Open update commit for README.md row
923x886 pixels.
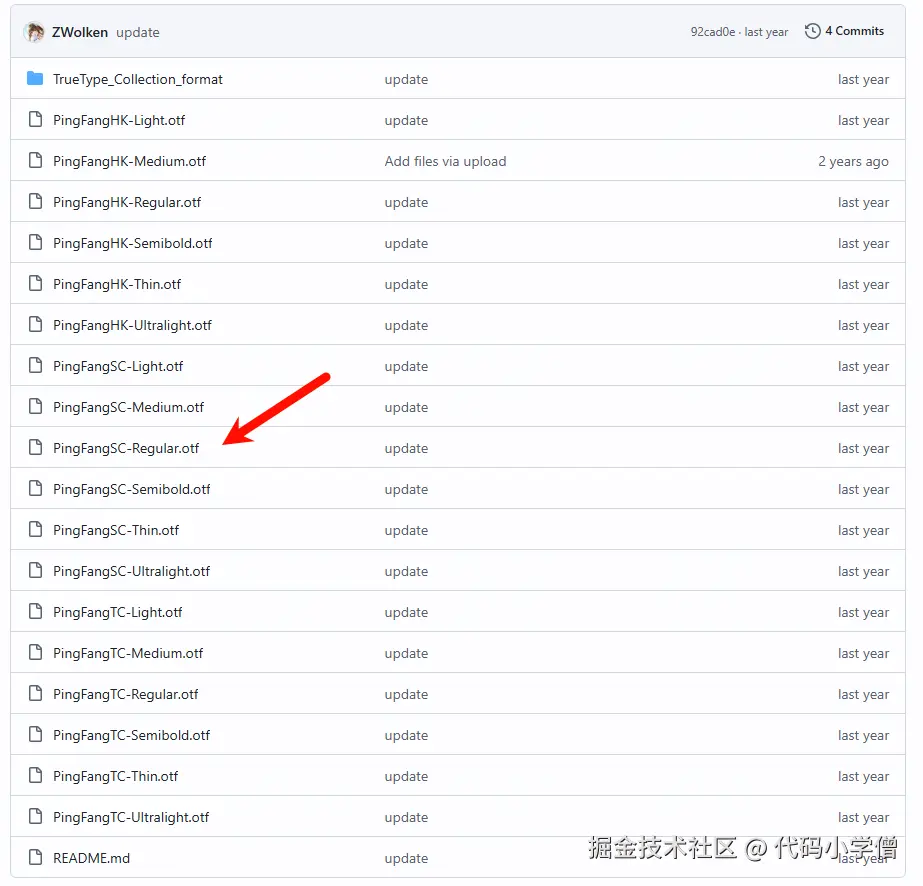(406, 859)
